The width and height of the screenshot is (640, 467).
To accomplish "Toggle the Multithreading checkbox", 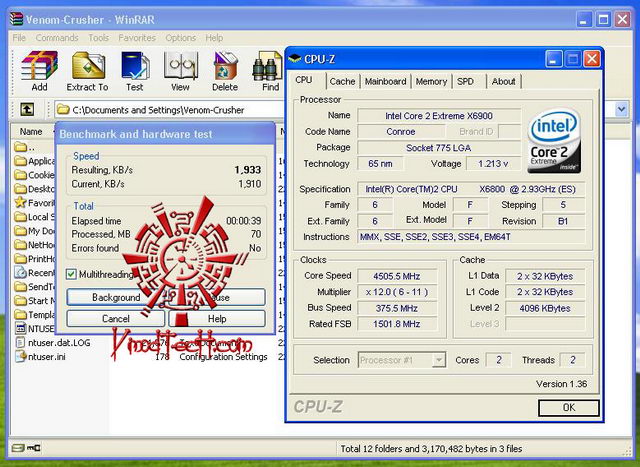I will pos(71,274).
